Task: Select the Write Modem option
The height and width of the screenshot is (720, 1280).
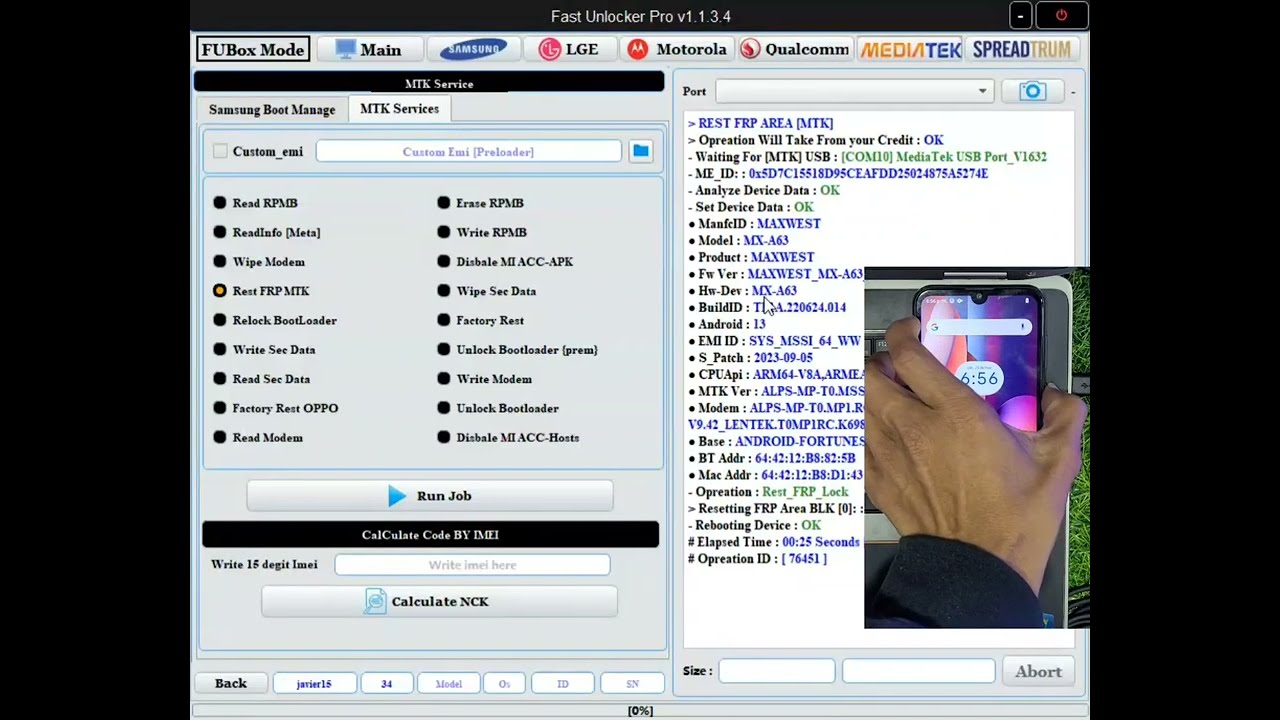Action: (484, 379)
